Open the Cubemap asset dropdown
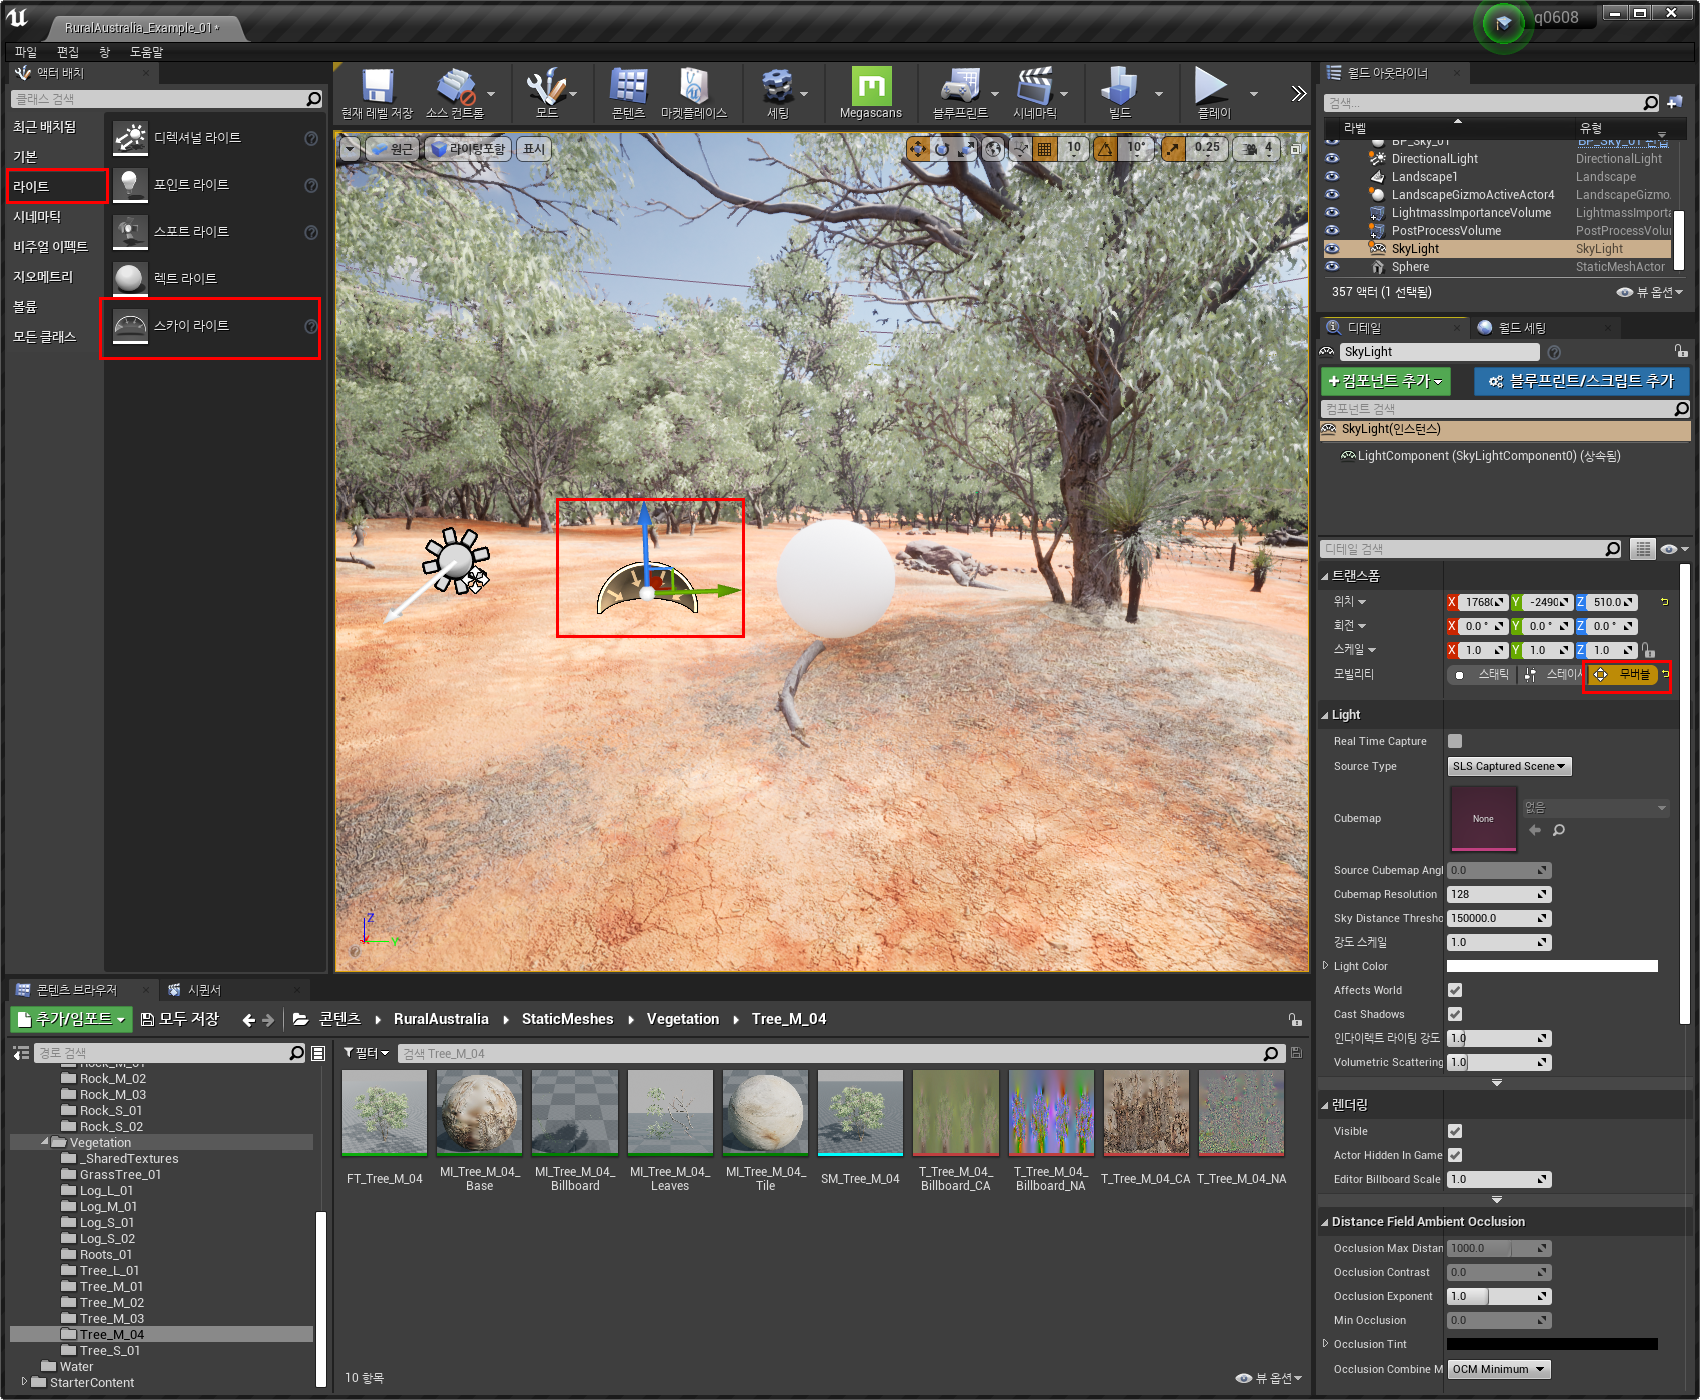The image size is (1700, 1400). tap(1596, 808)
